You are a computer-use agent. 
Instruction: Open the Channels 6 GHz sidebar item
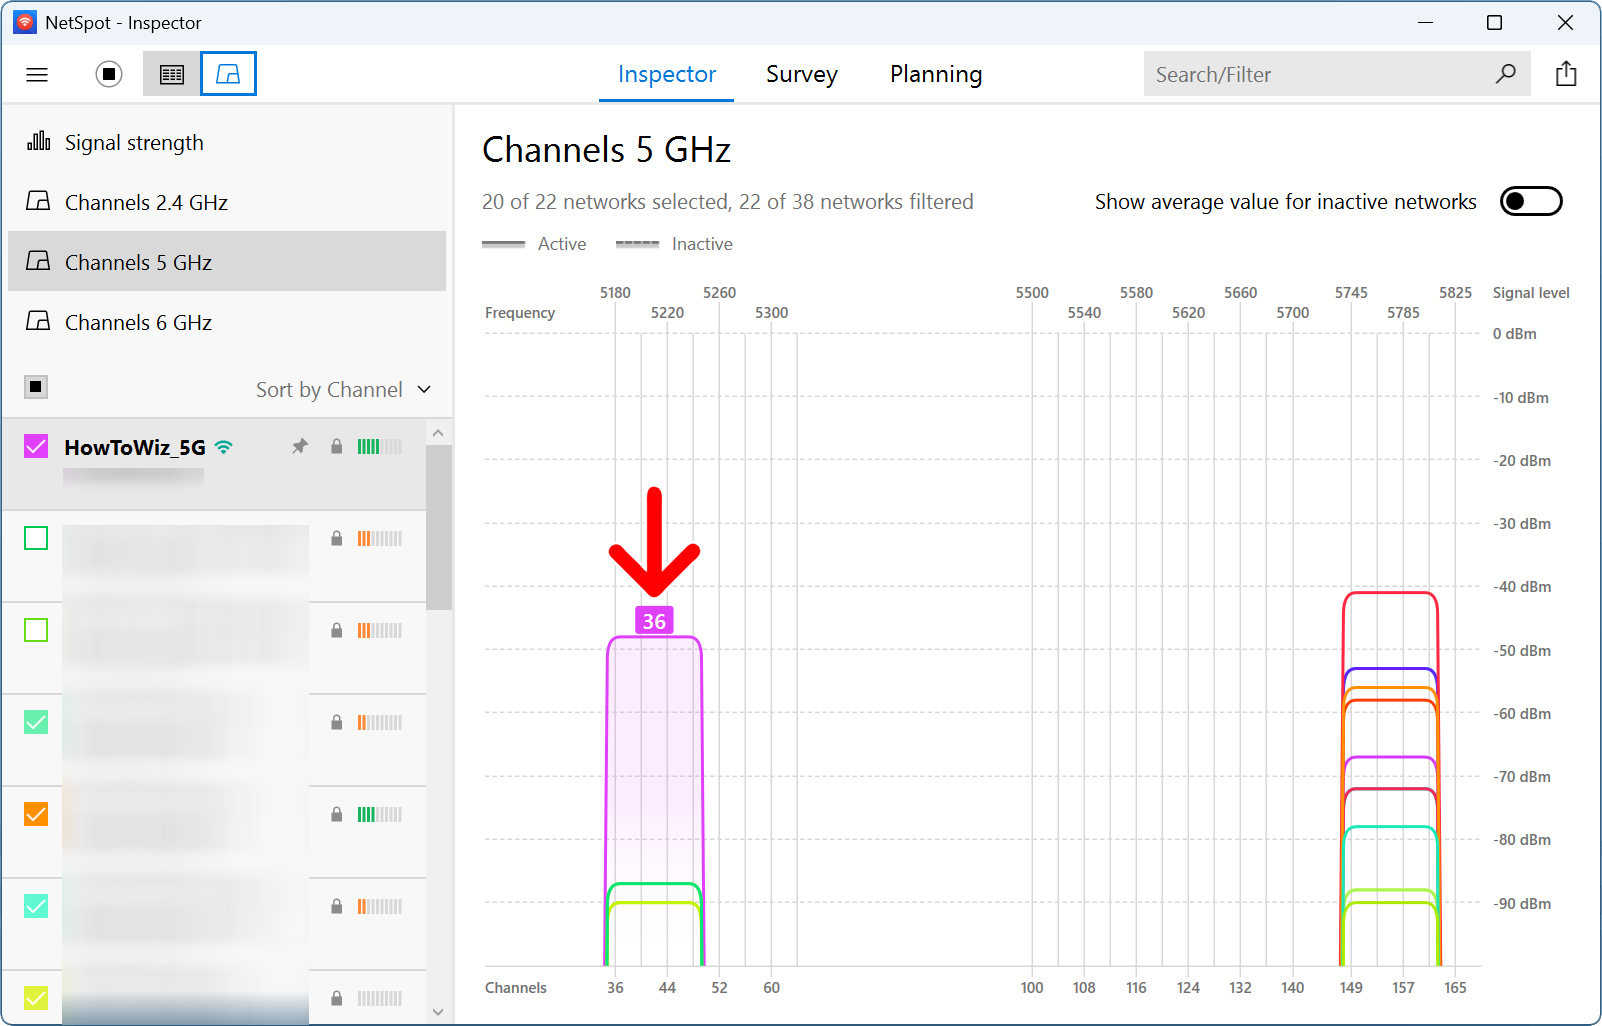click(138, 322)
